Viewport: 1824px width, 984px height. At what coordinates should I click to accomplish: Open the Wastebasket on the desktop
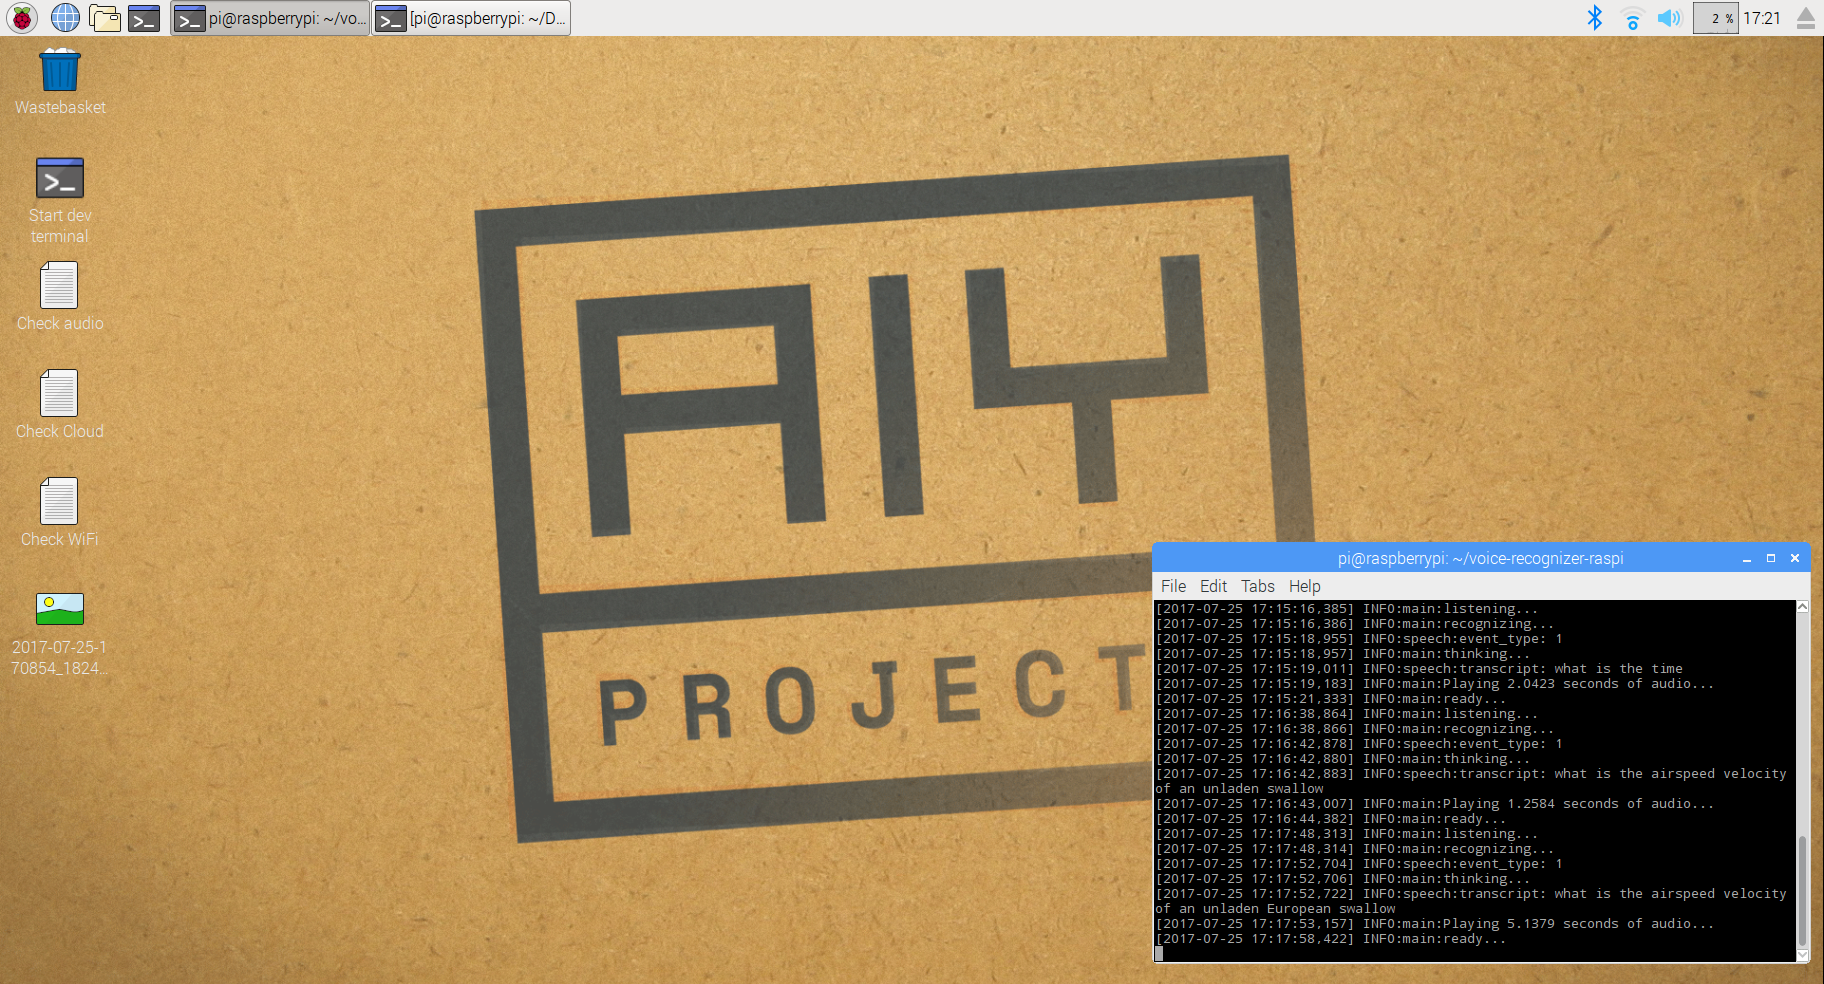[x=60, y=71]
